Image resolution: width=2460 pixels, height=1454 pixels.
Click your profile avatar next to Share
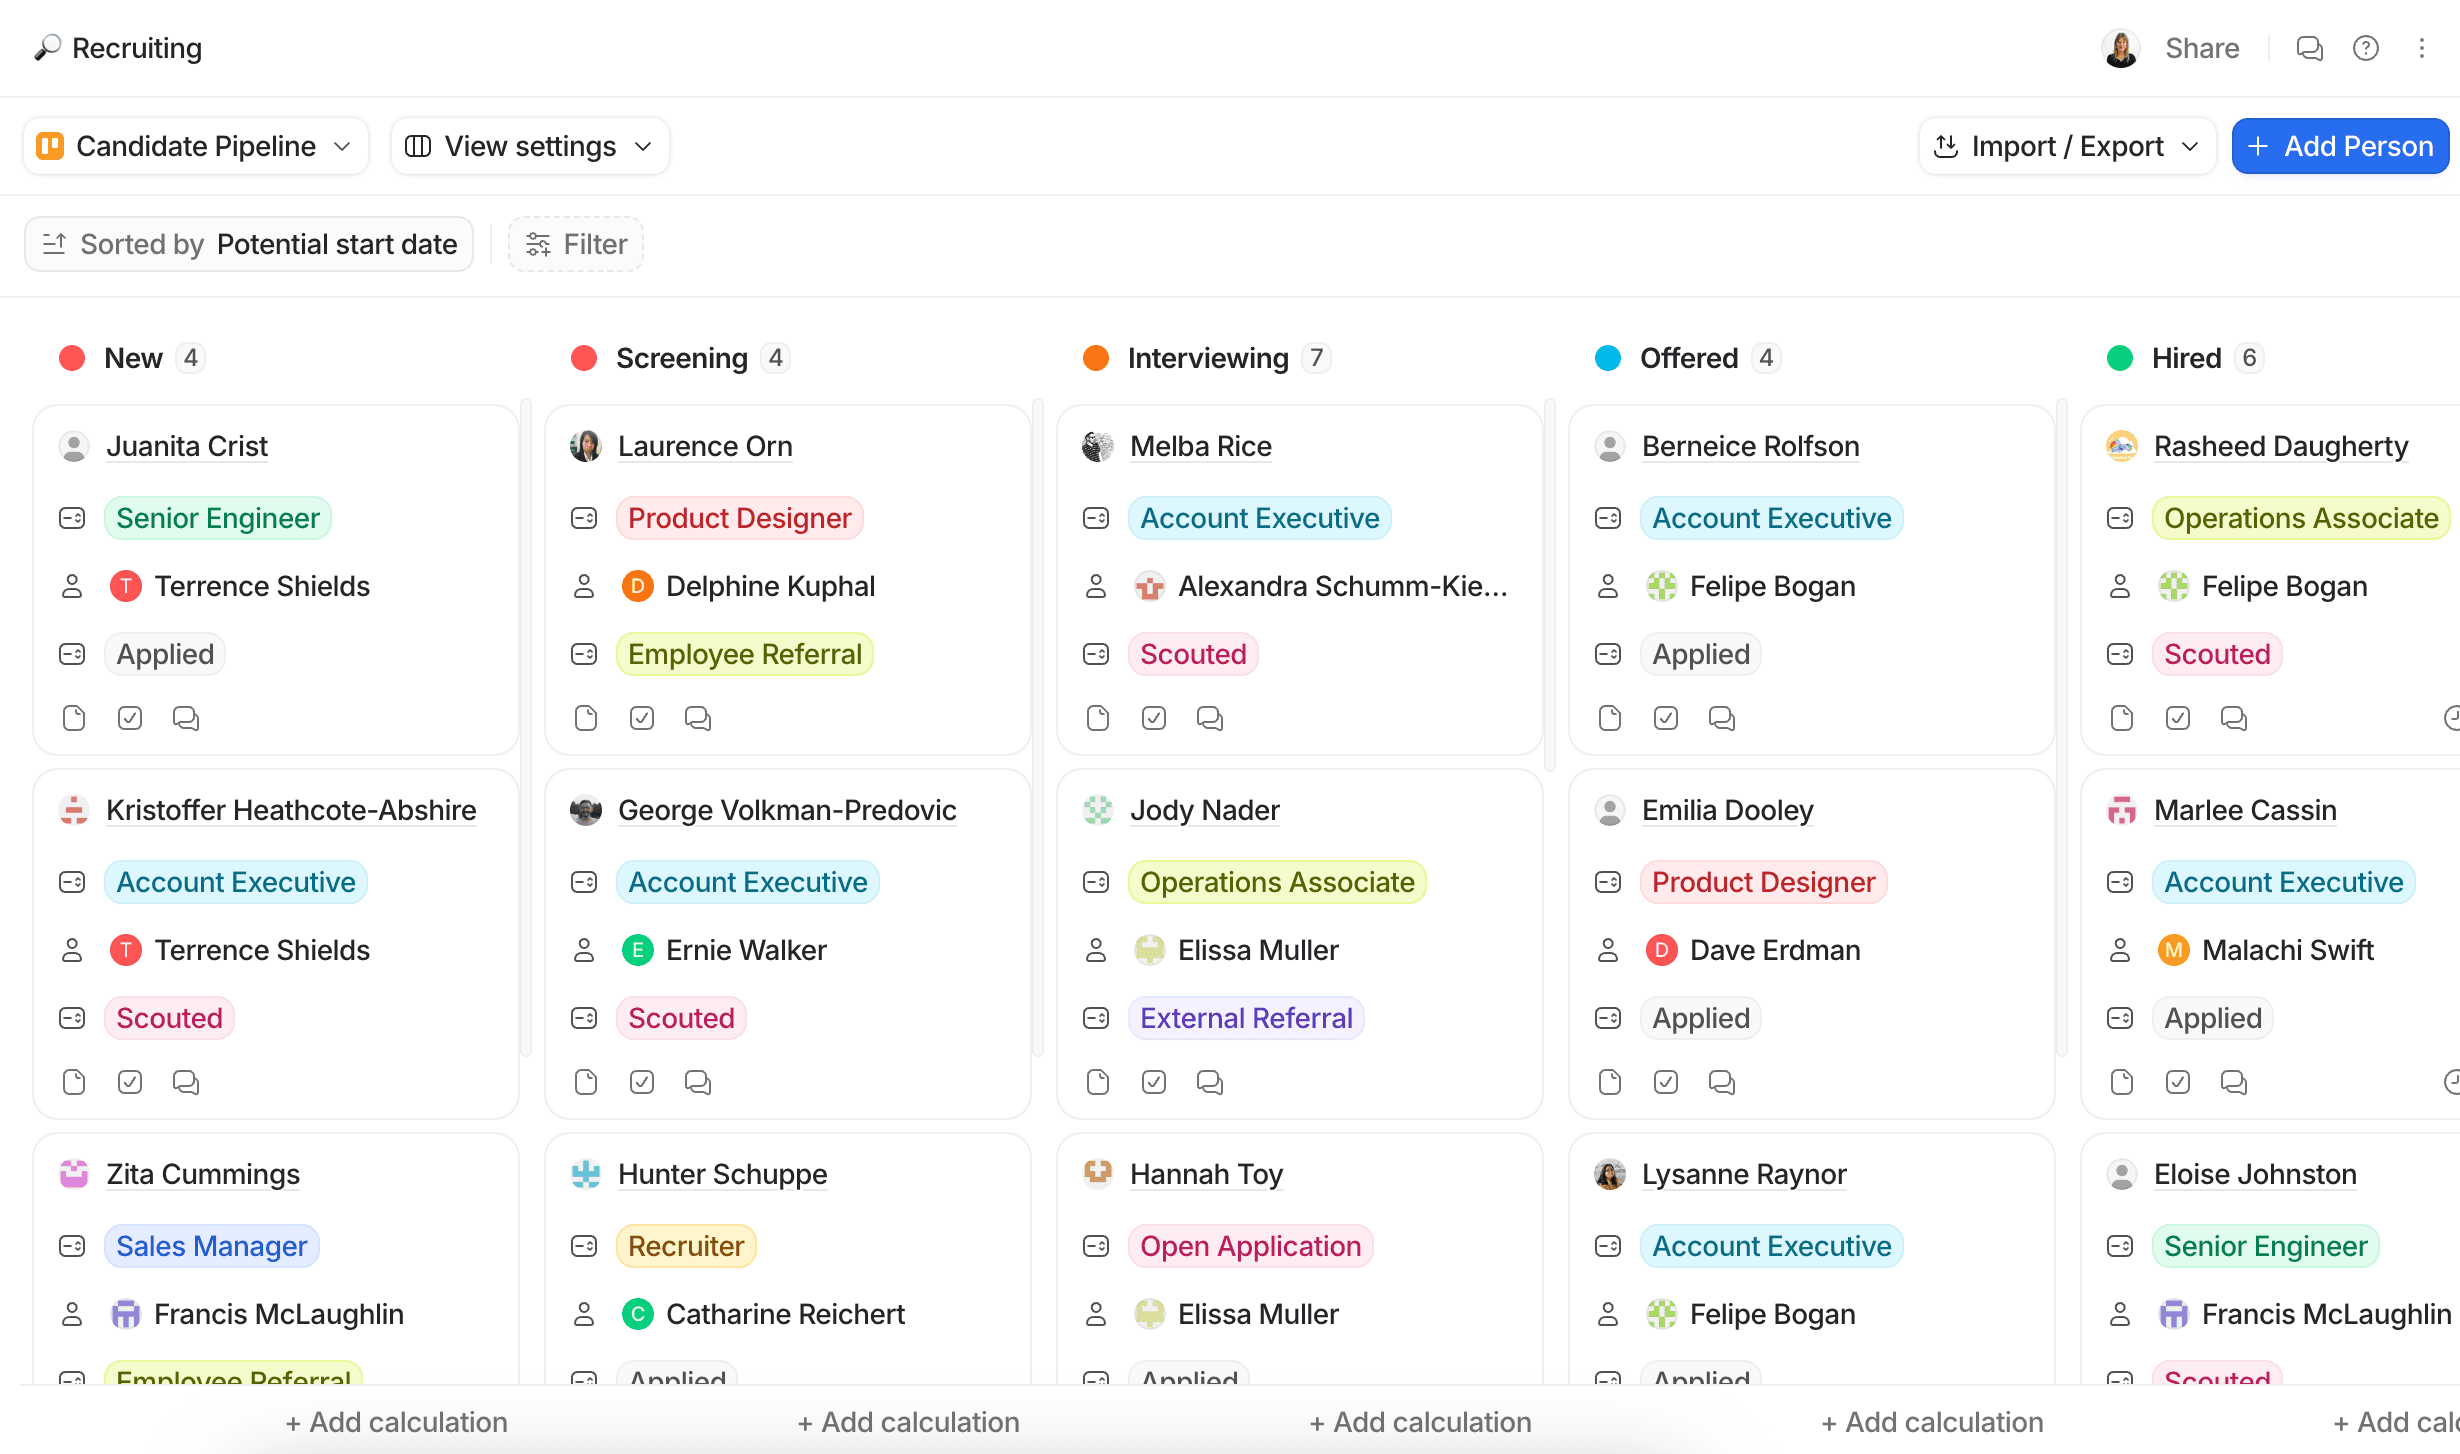point(2121,47)
